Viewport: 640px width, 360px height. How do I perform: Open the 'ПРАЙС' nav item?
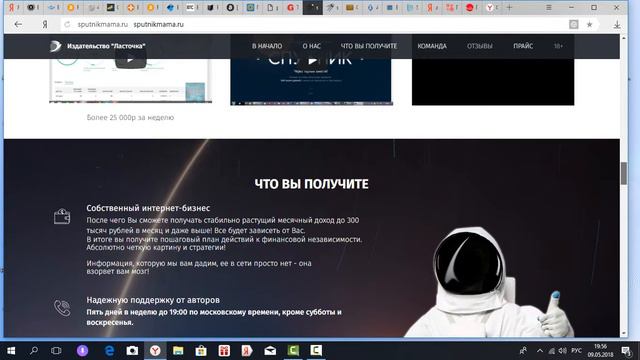(523, 46)
